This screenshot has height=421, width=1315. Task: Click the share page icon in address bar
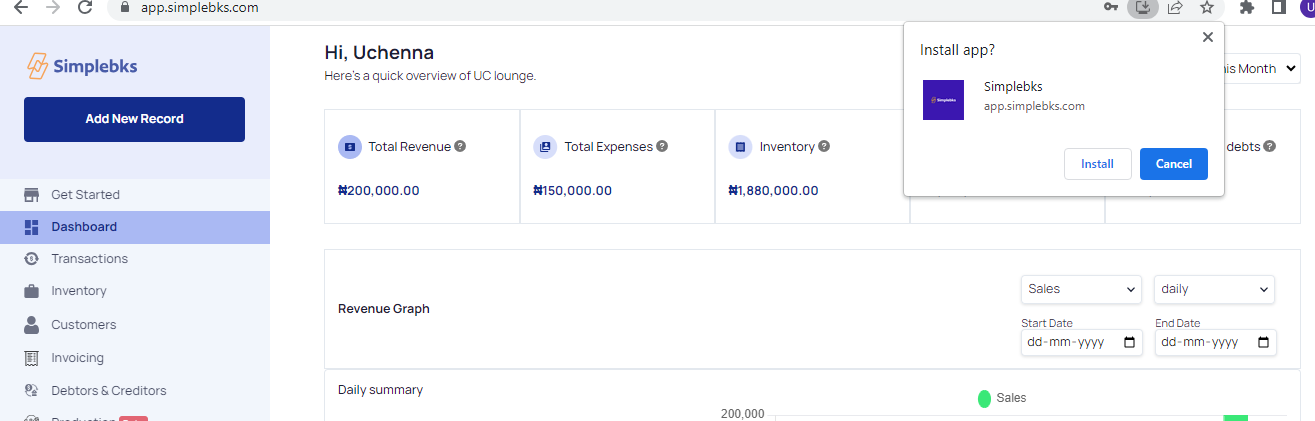(x=1175, y=7)
